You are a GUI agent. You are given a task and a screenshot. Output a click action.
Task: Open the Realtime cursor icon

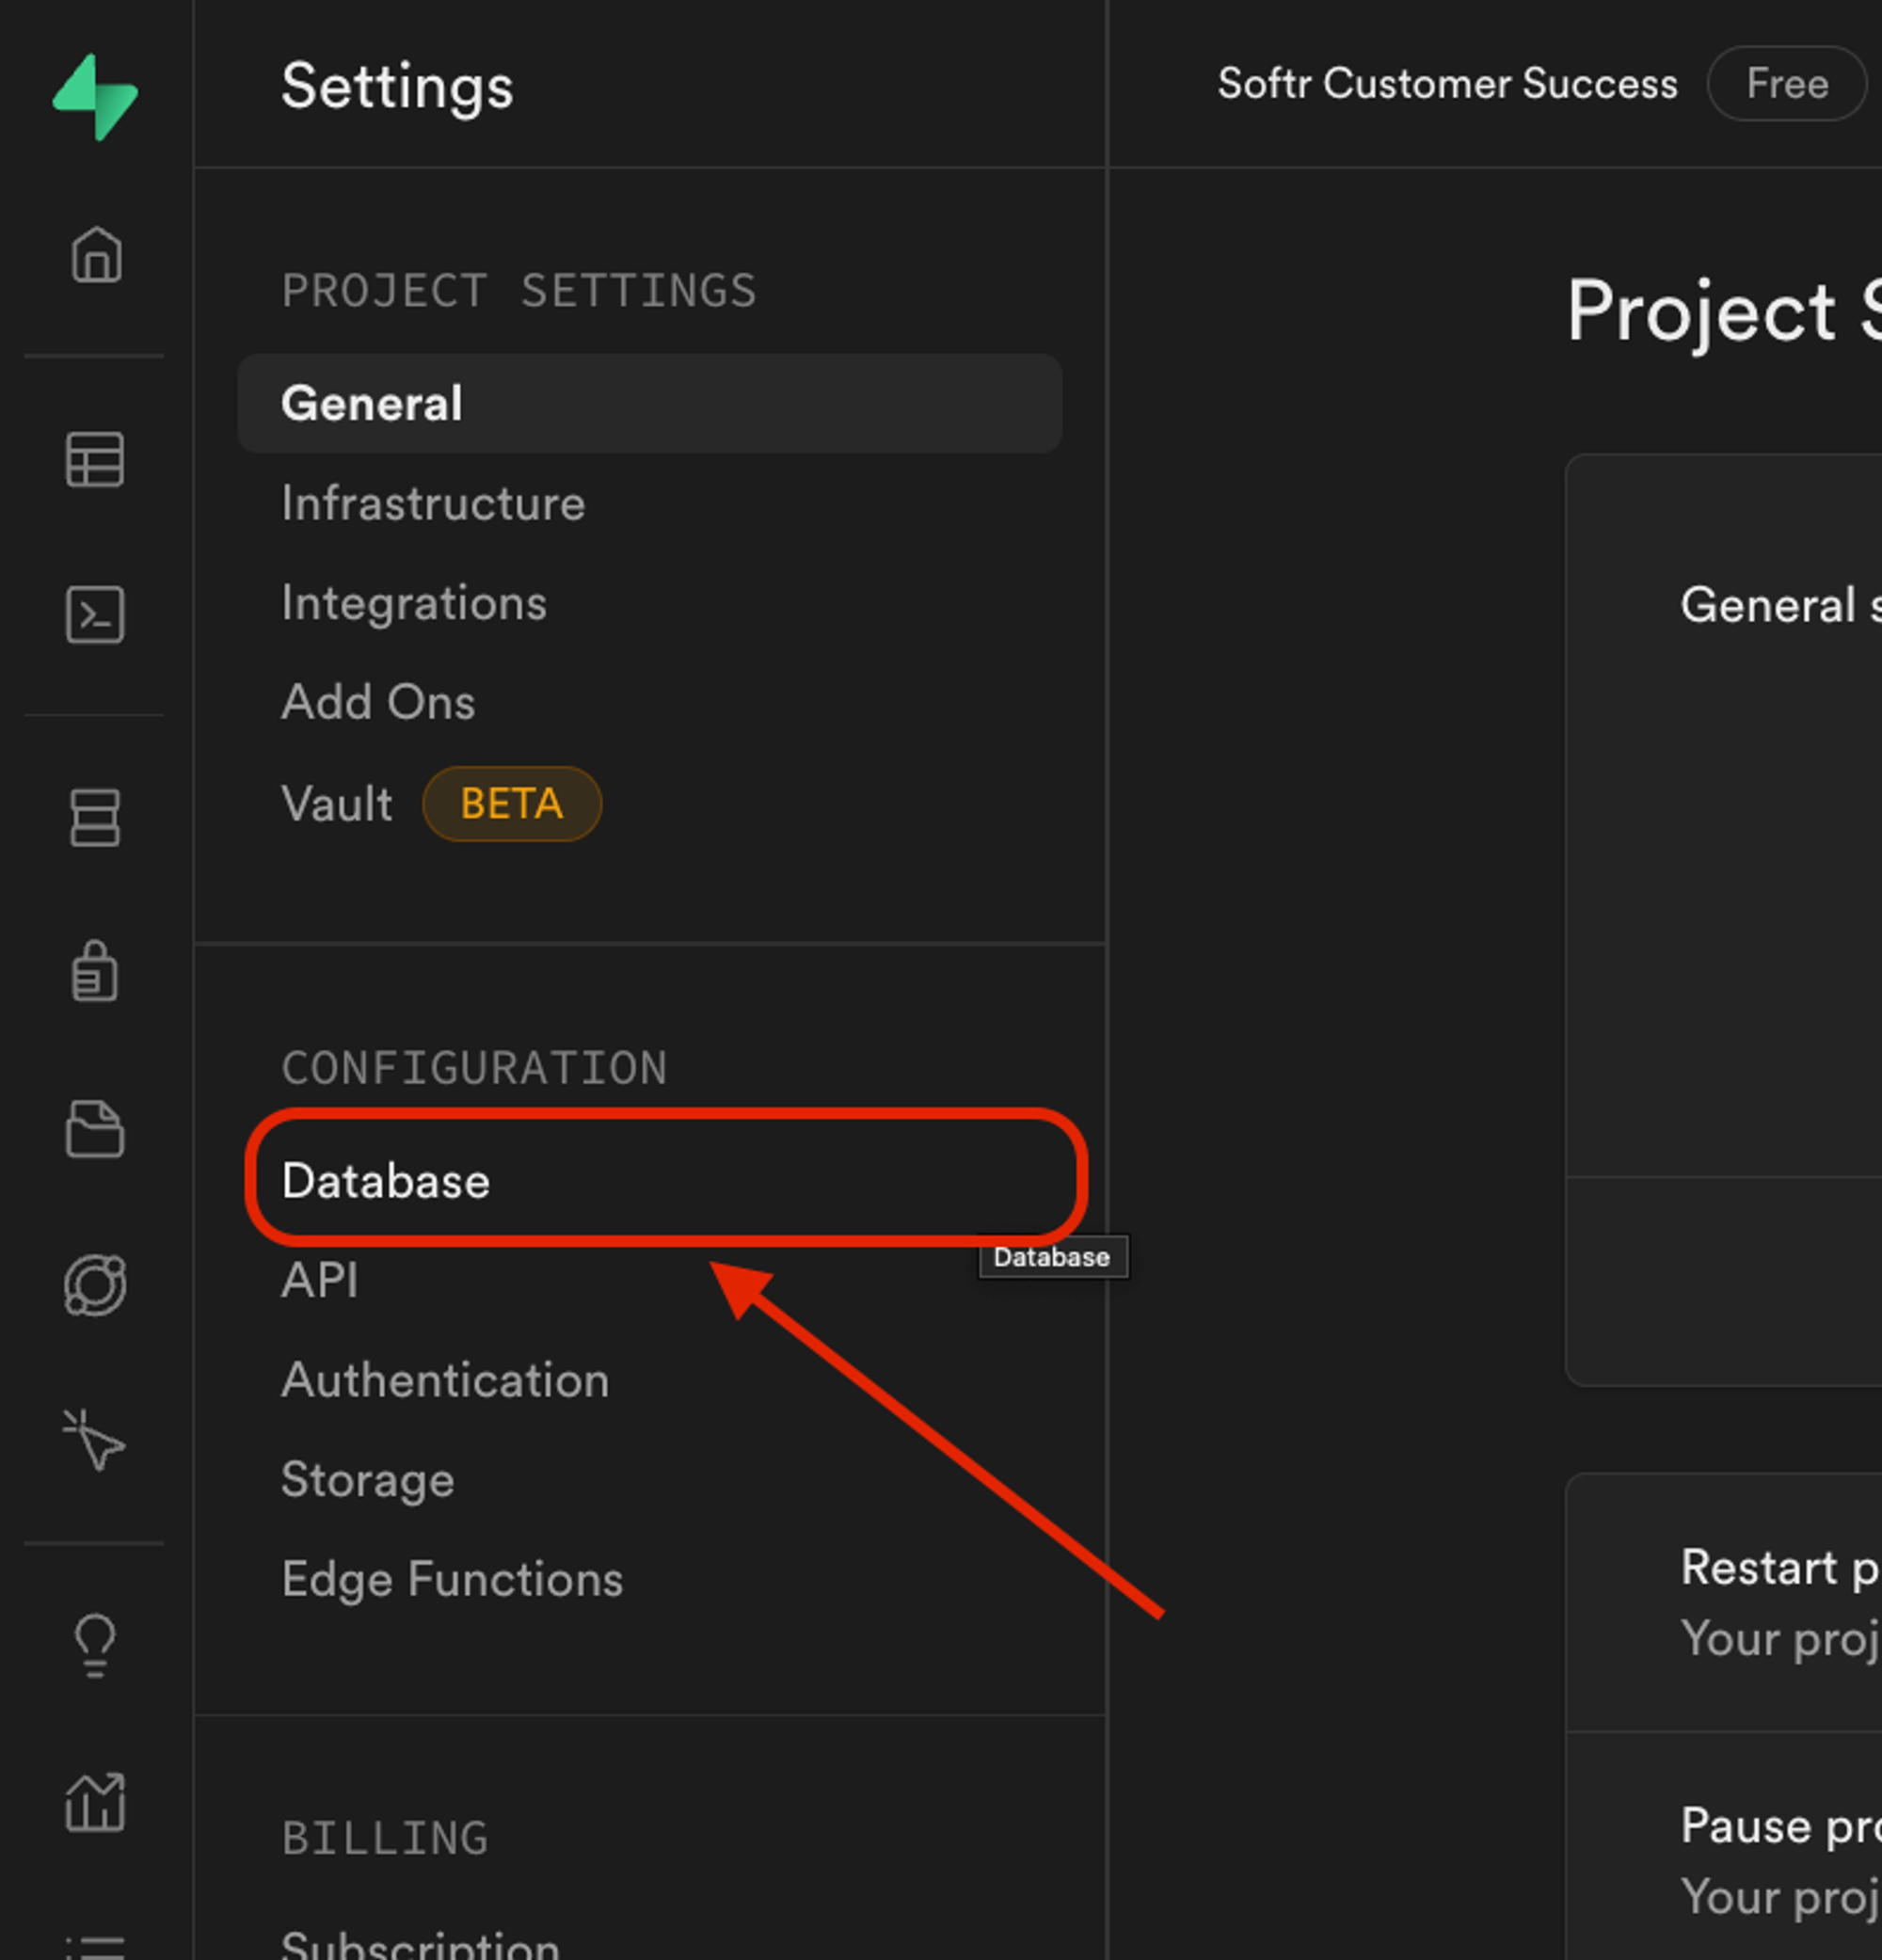point(93,1440)
